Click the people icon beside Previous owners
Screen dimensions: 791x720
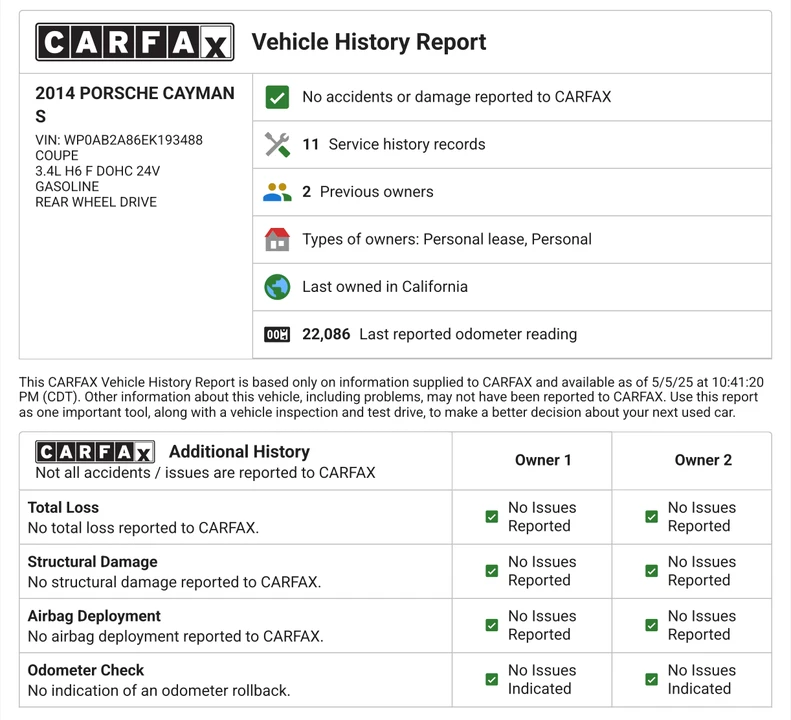277,192
